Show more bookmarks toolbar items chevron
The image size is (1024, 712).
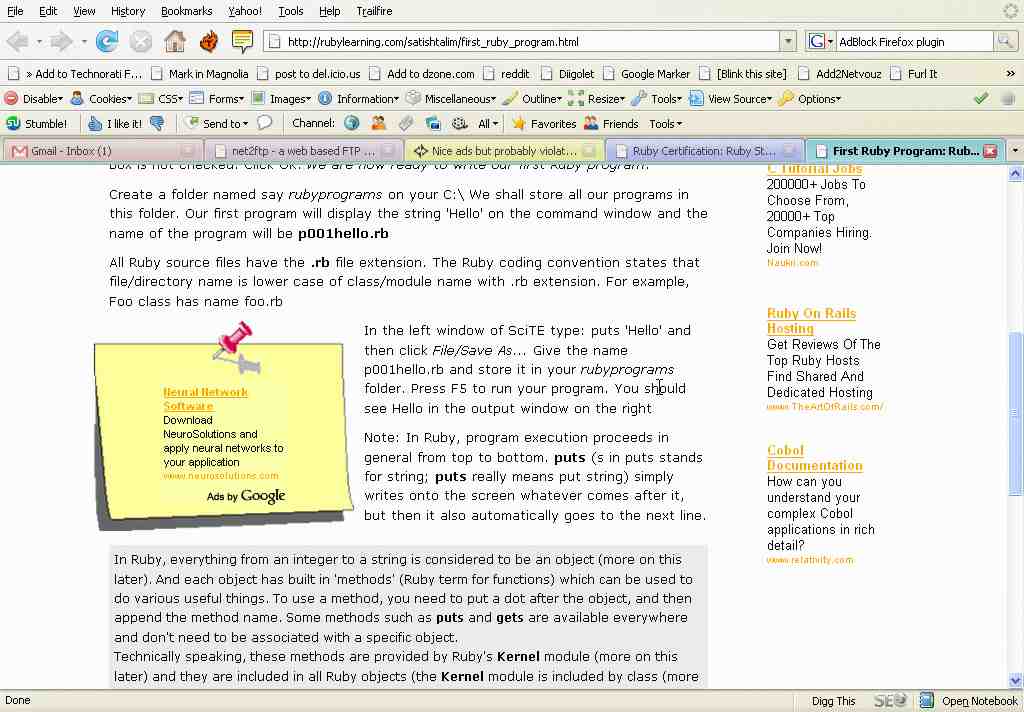click(1010, 74)
